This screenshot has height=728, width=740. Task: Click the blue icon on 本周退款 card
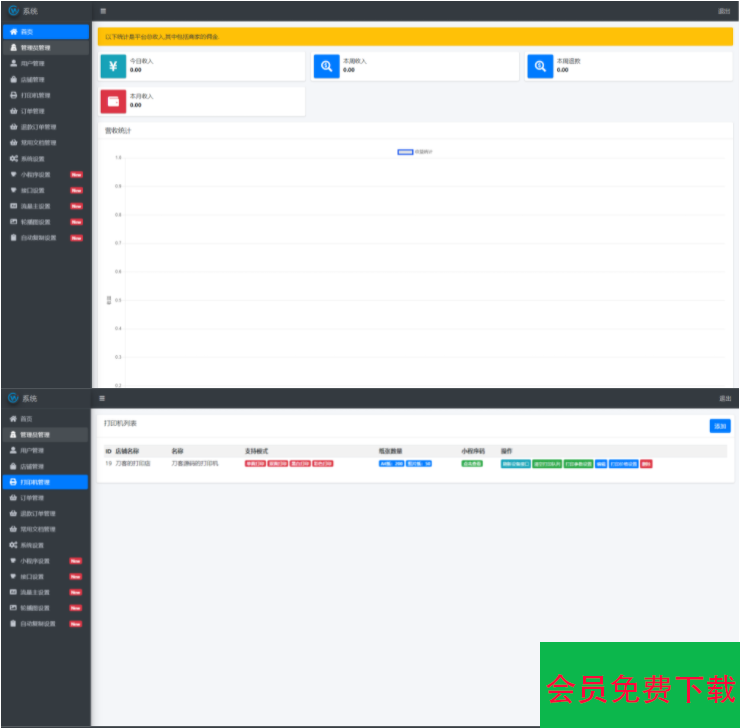pos(540,66)
